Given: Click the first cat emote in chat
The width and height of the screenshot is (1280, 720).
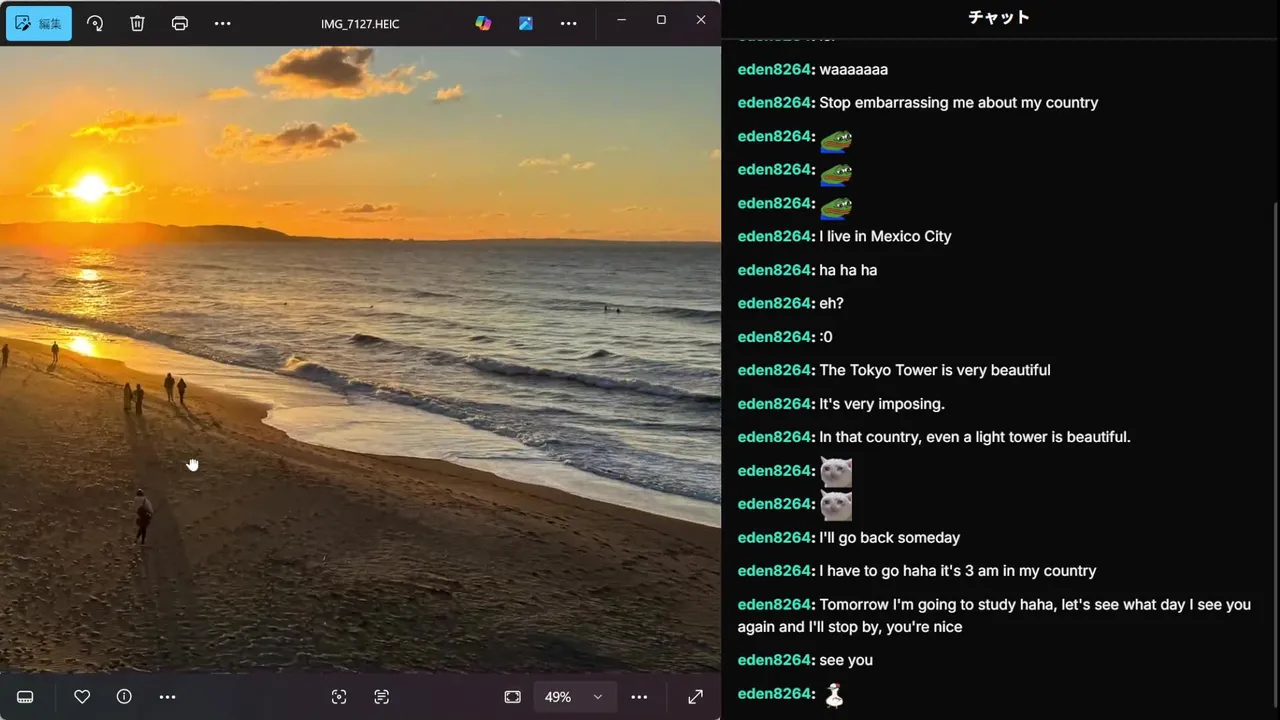Looking at the screenshot, I should click(836, 471).
